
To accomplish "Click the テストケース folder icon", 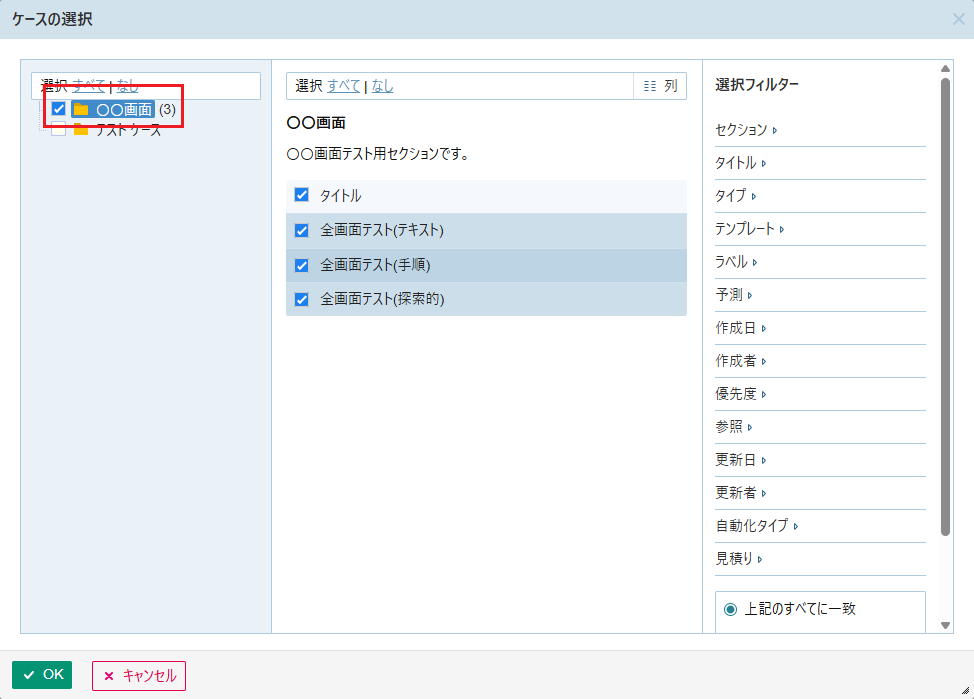I will 81,130.
